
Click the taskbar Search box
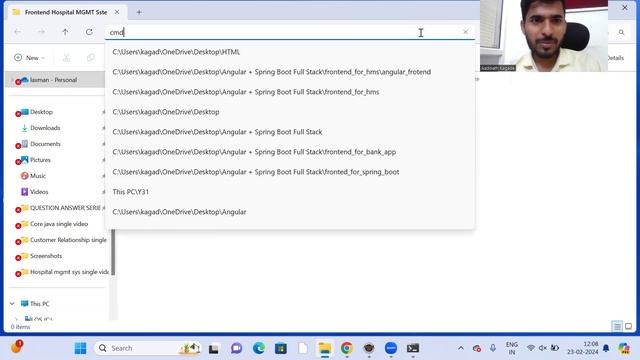click(x=148, y=348)
